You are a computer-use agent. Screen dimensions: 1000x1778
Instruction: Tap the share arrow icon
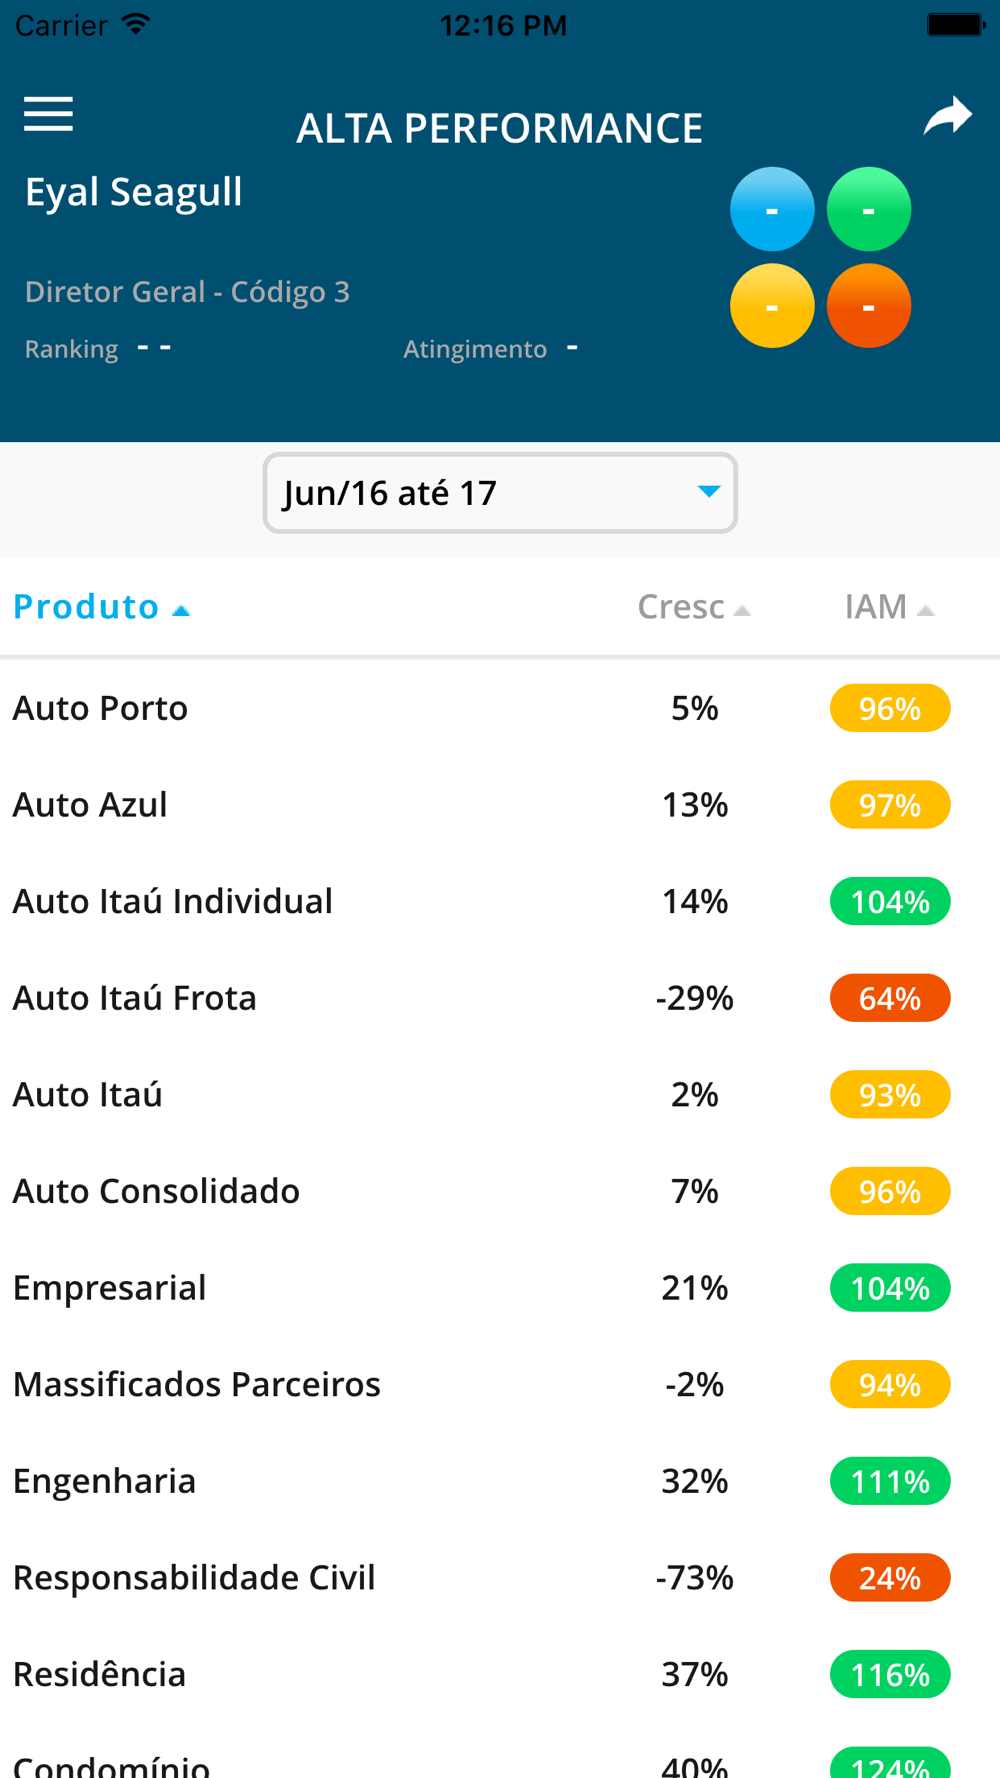coord(947,116)
